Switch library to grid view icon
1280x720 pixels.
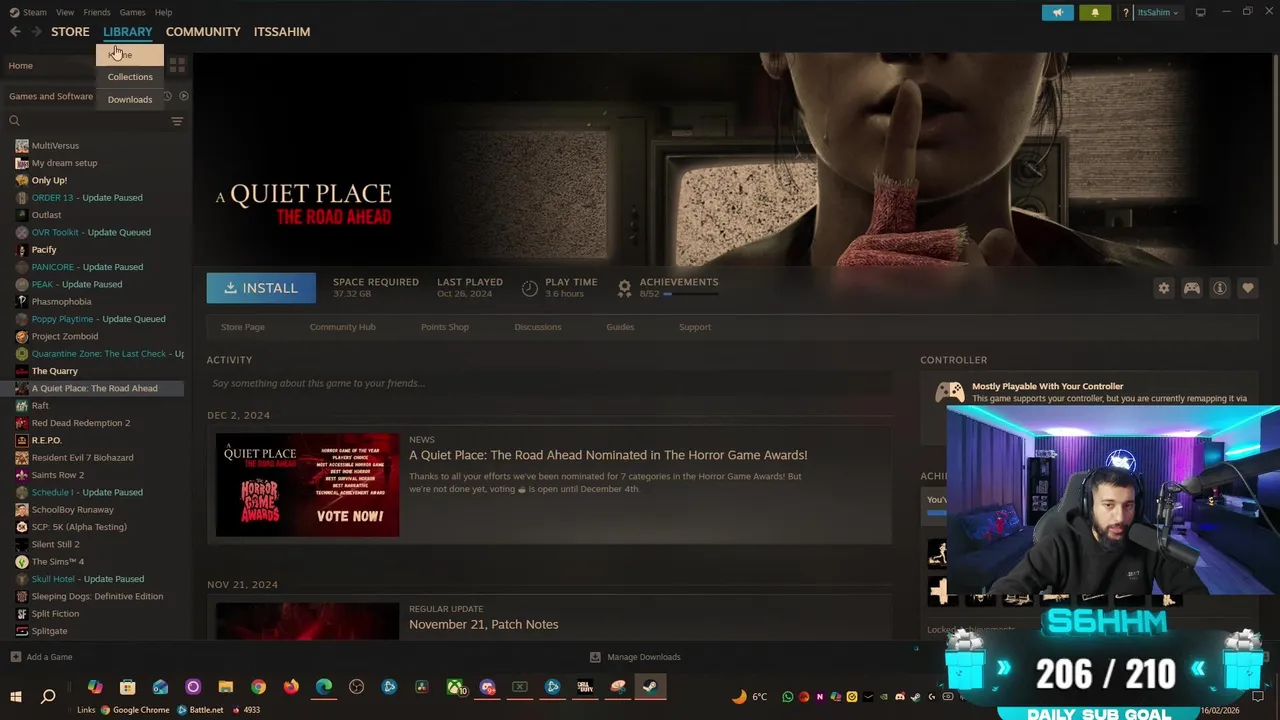(177, 66)
